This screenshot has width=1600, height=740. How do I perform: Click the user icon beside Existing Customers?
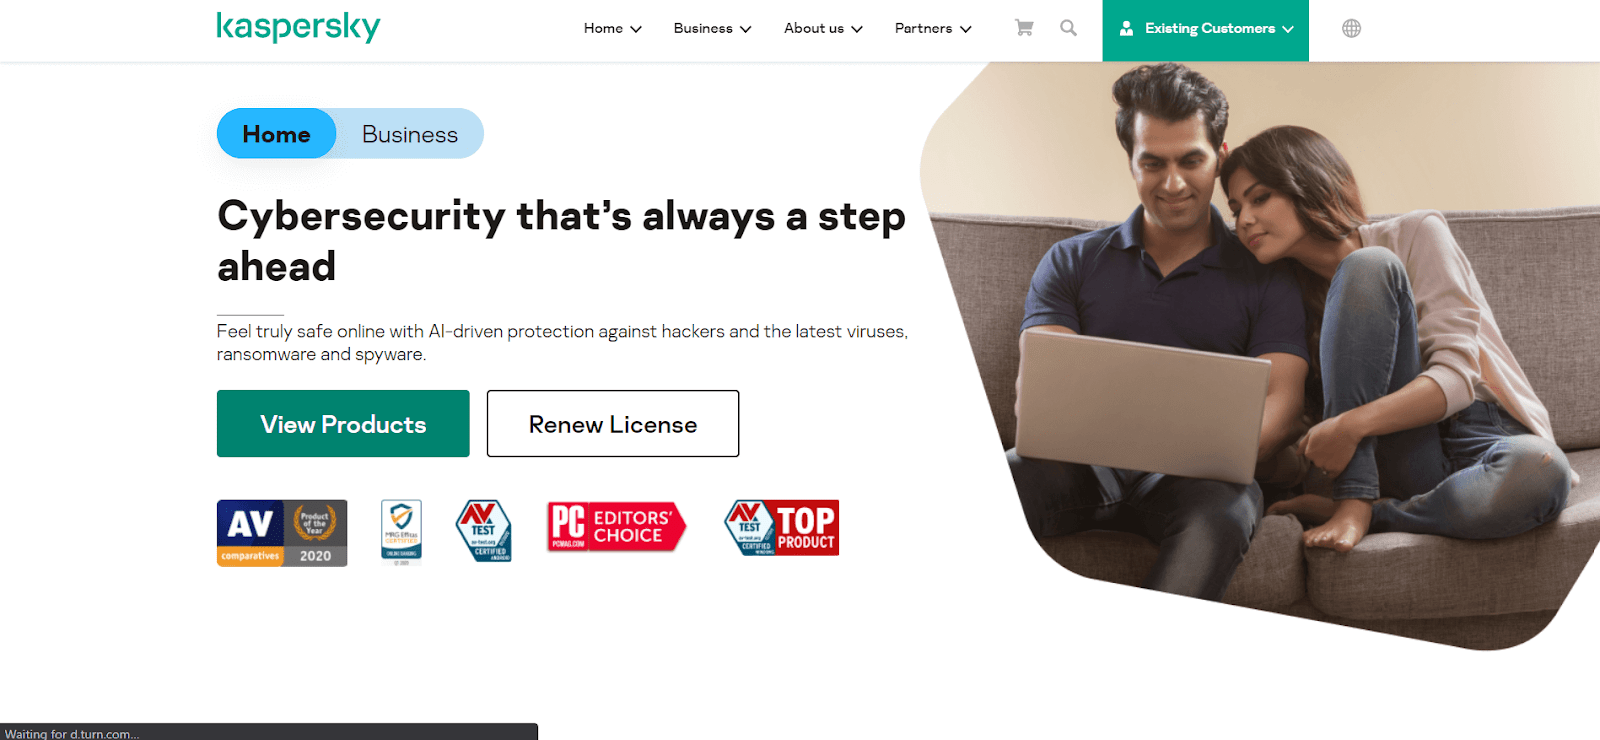[x=1126, y=28]
